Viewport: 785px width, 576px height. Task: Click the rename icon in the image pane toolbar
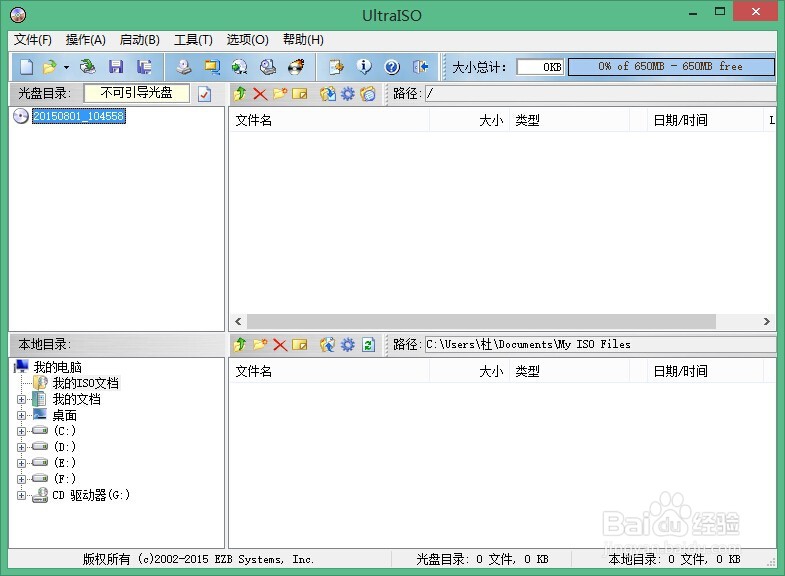[299, 94]
